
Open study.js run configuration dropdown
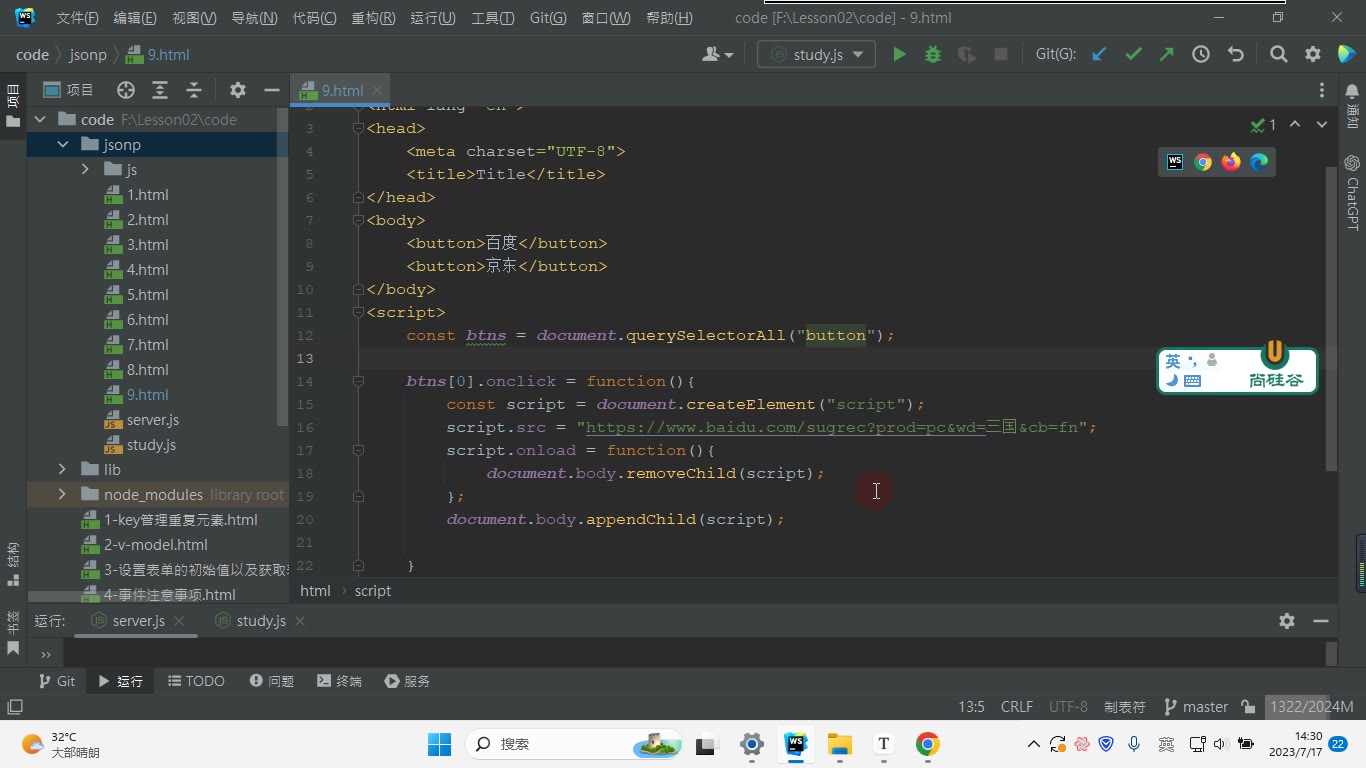(x=817, y=55)
